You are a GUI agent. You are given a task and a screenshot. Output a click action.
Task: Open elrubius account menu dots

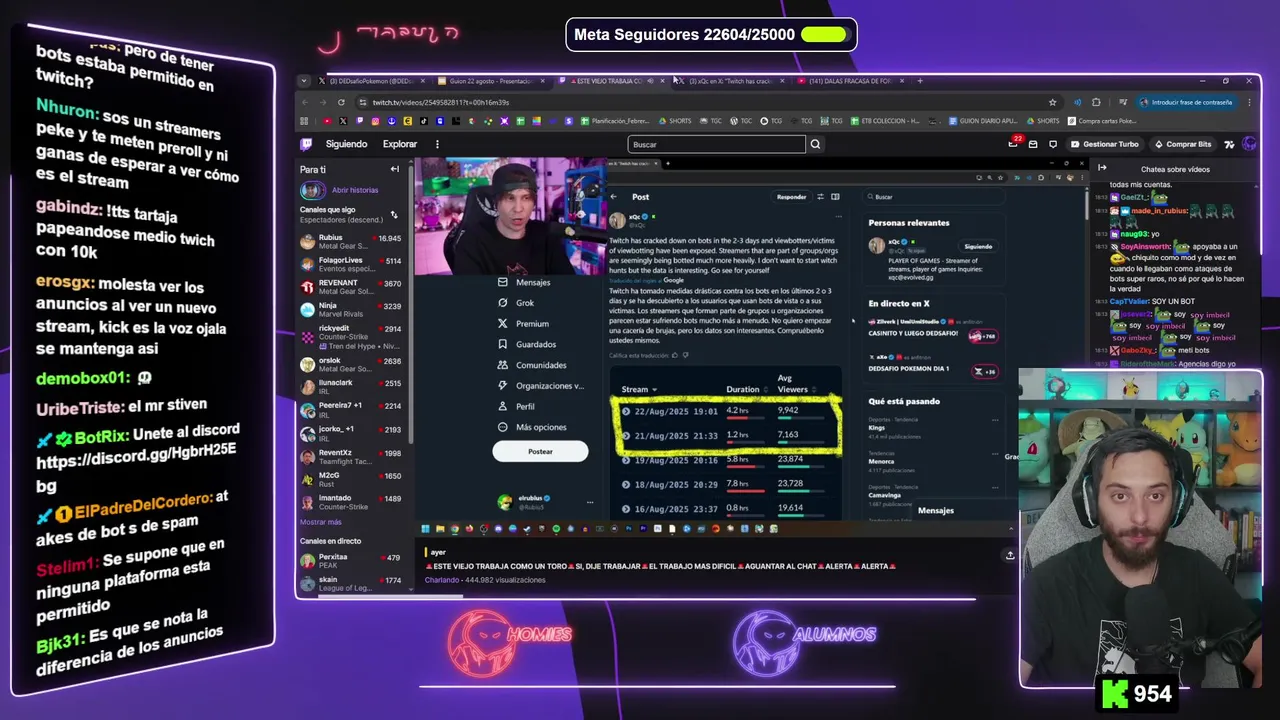click(x=590, y=501)
